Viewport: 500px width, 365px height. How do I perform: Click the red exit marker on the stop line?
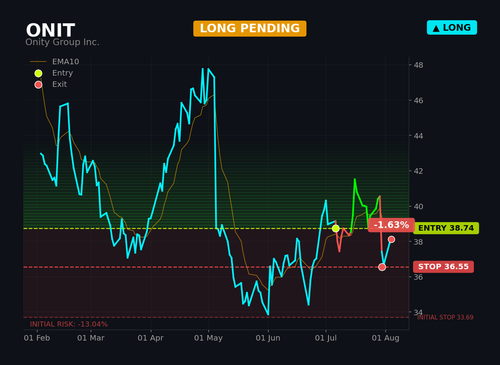tap(382, 267)
